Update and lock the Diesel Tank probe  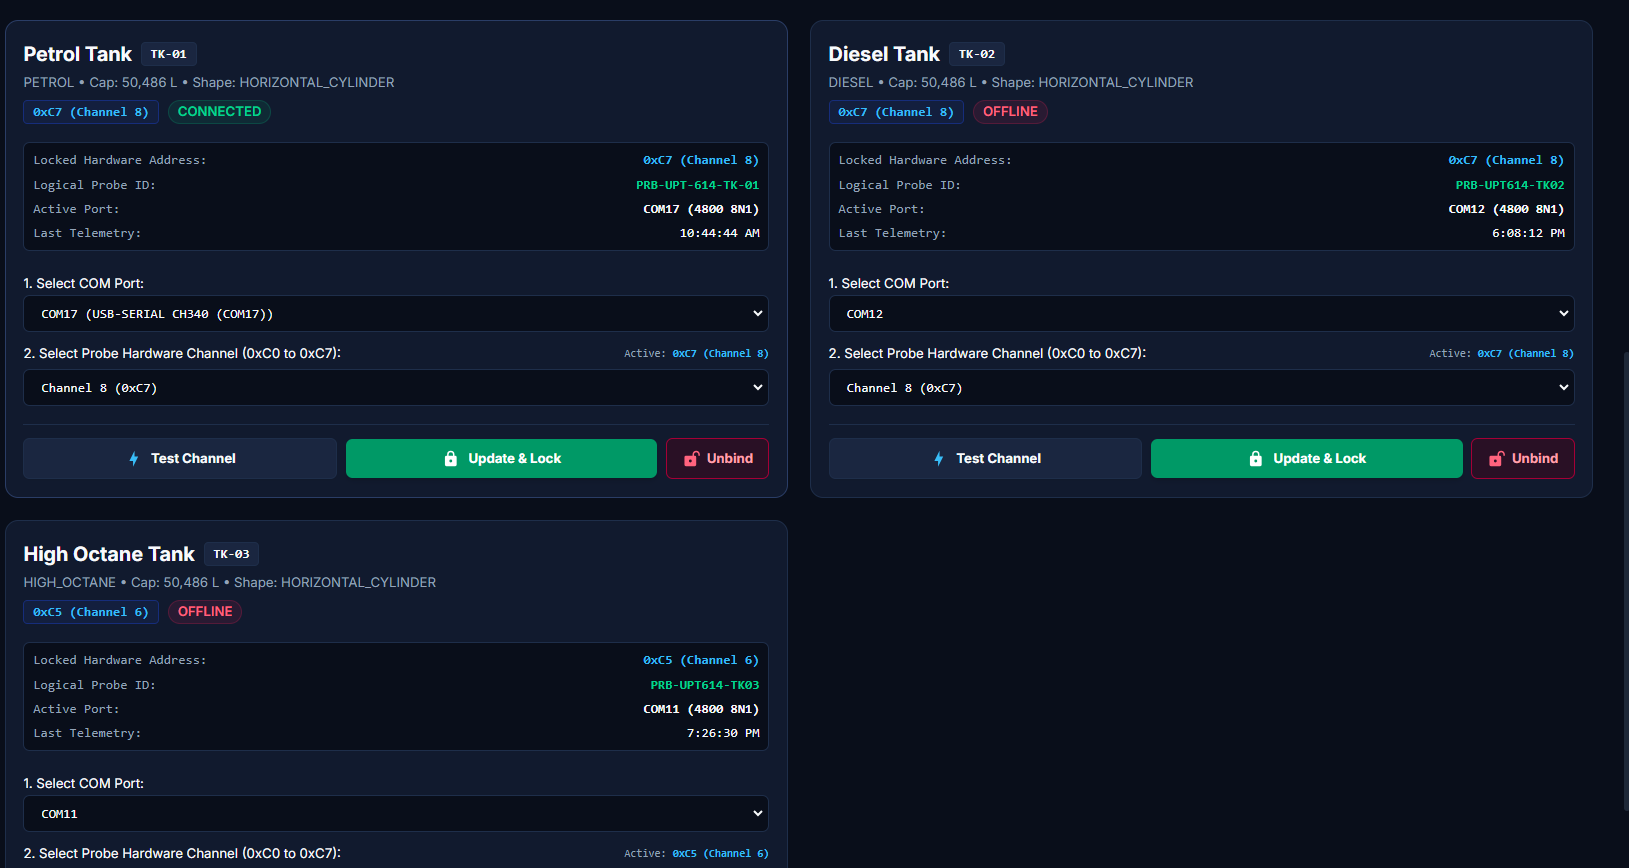click(1306, 459)
